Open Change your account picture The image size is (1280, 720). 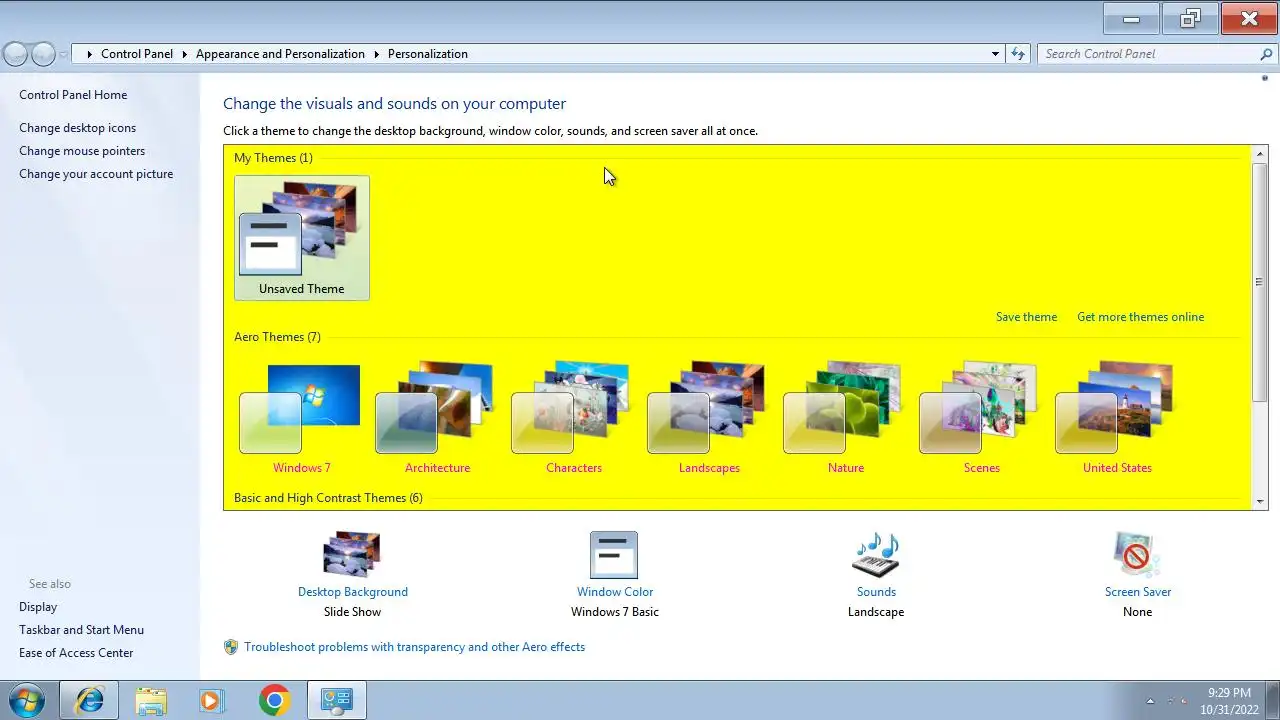click(x=96, y=174)
